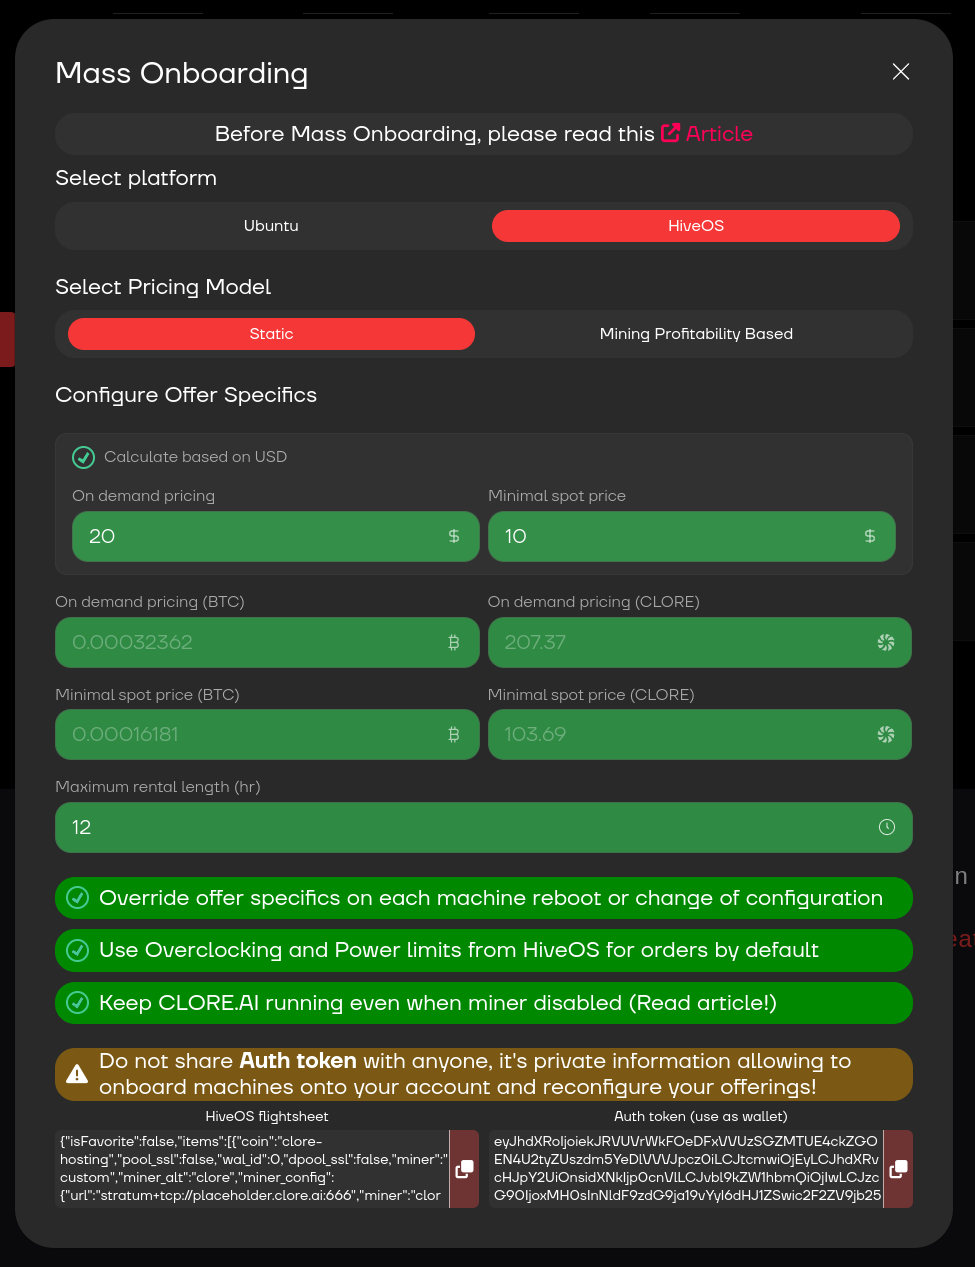
Task: Click the CLORE icon in On demand pricing (CLORE)
Action: (x=886, y=642)
